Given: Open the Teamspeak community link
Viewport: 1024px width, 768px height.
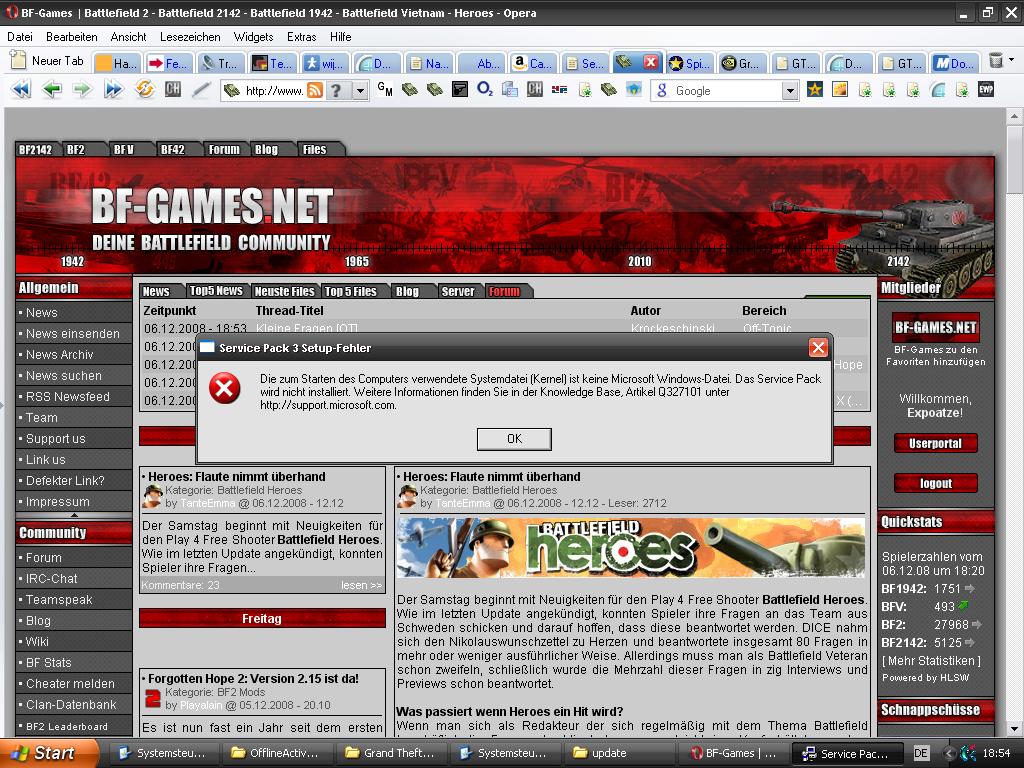Looking at the screenshot, I should (59, 600).
